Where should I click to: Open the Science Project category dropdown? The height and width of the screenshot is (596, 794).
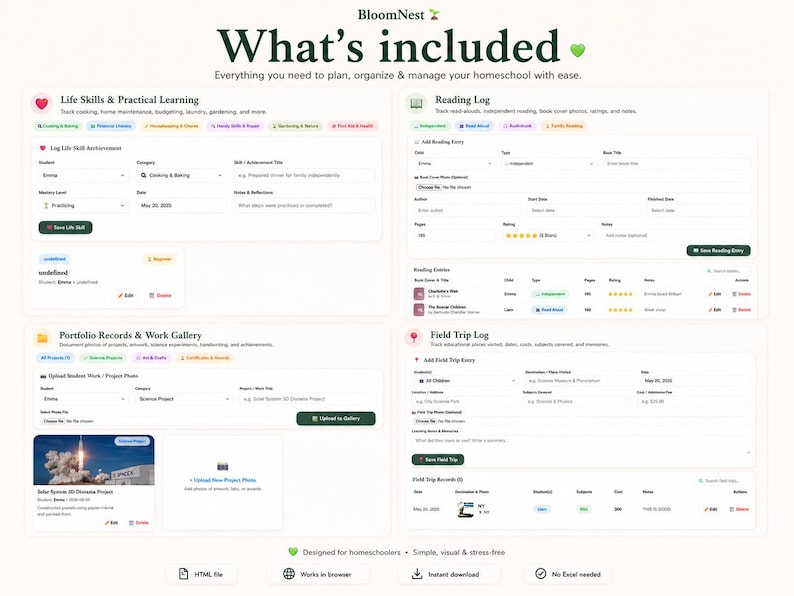(x=184, y=399)
